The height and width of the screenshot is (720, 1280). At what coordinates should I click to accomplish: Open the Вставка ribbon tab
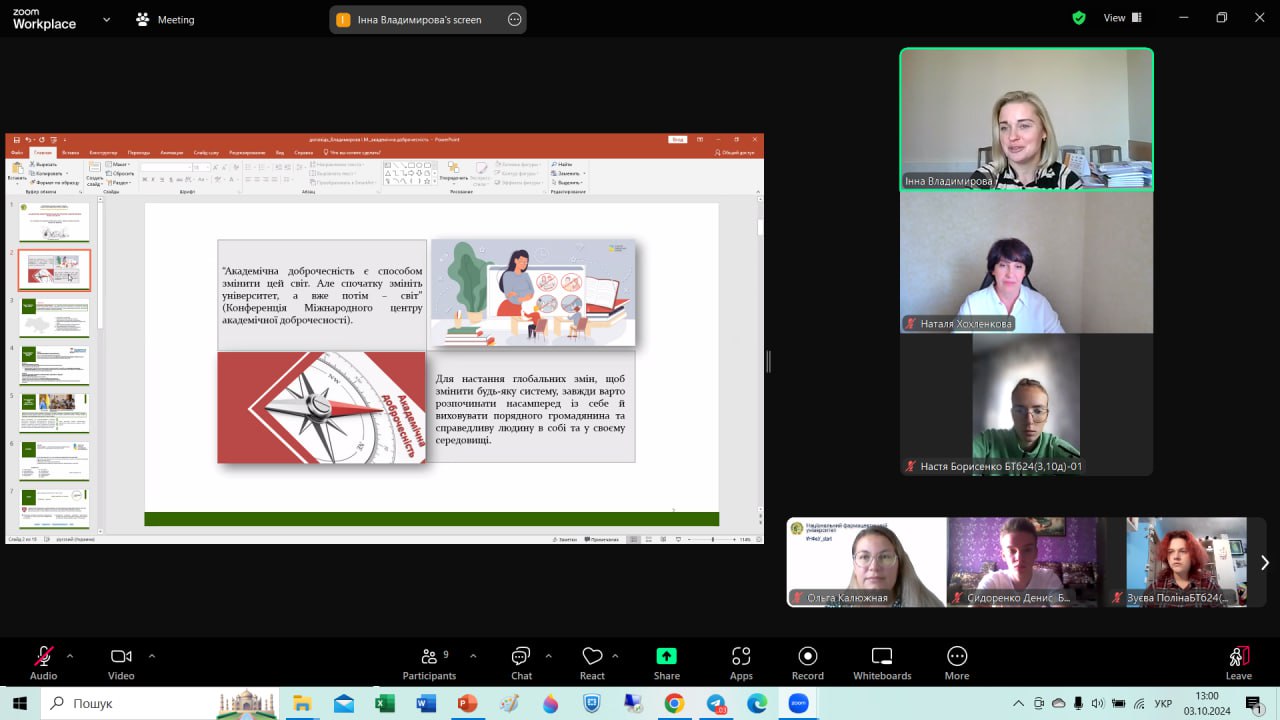coord(70,153)
